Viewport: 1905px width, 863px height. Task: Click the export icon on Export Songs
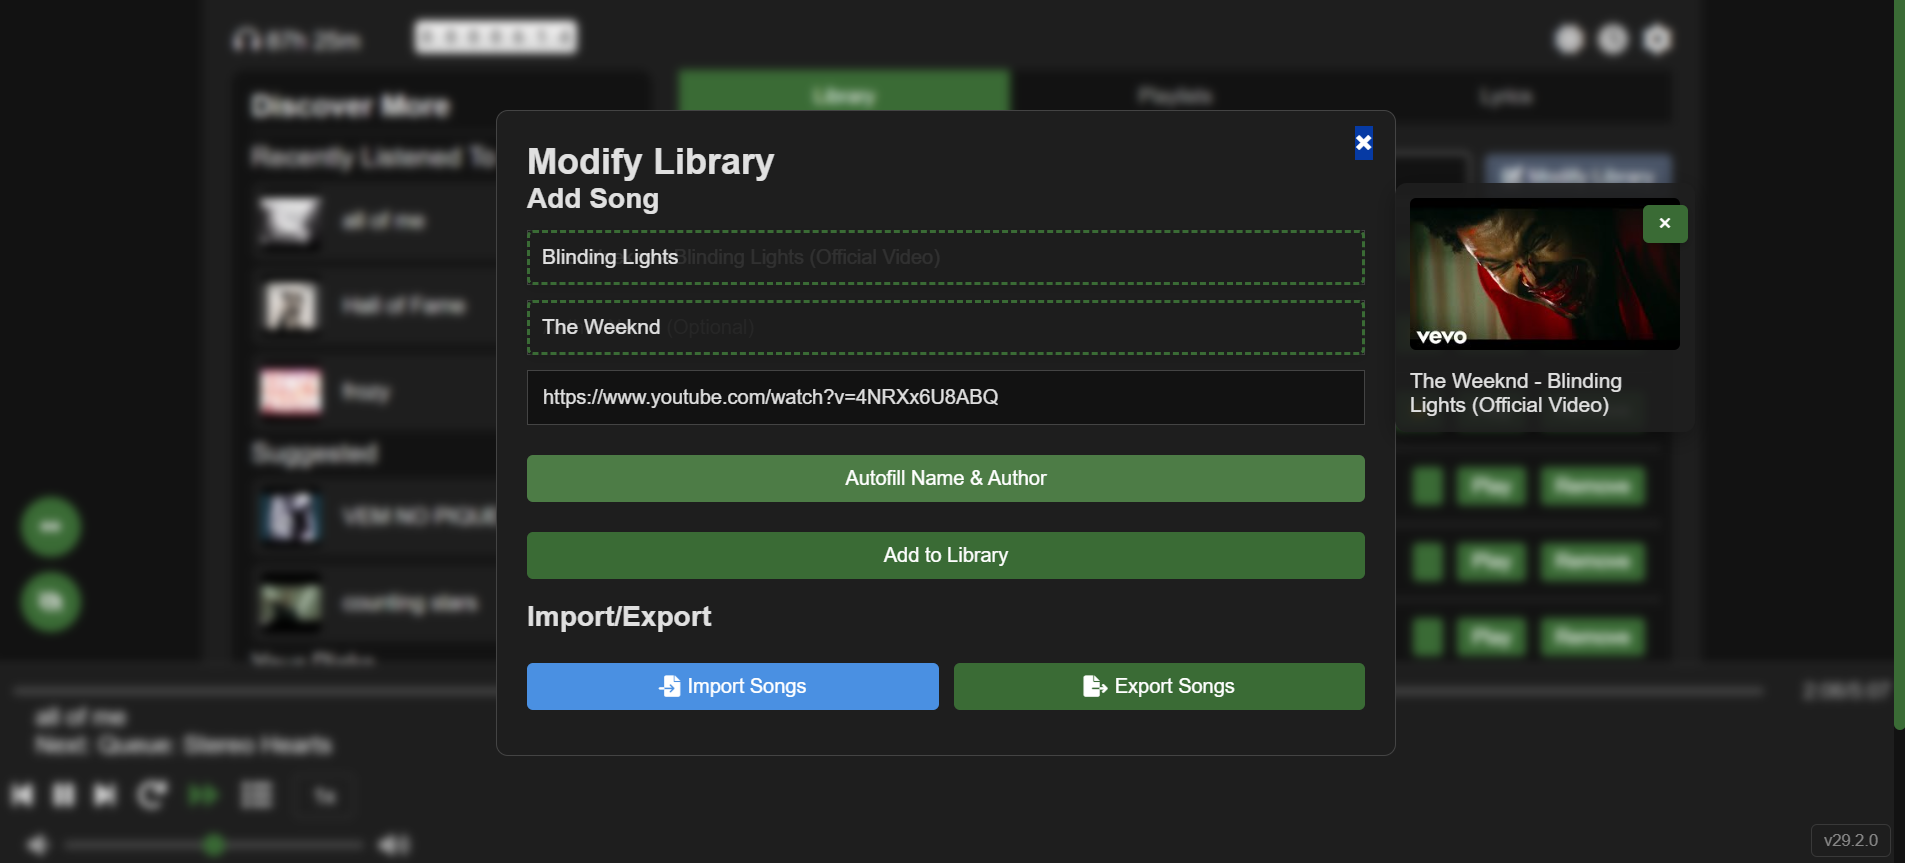click(x=1095, y=686)
